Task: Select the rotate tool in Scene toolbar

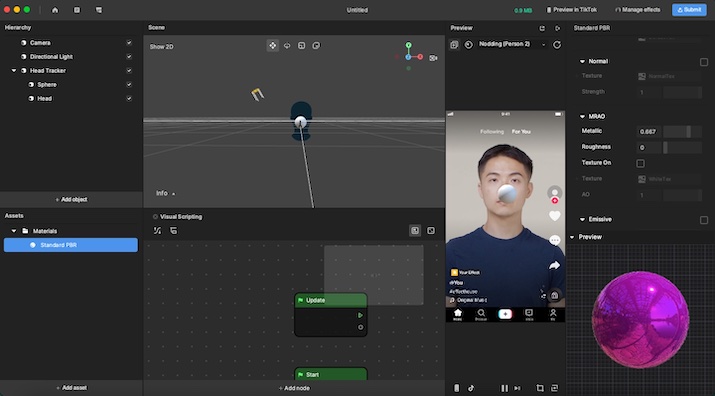Action: point(287,46)
